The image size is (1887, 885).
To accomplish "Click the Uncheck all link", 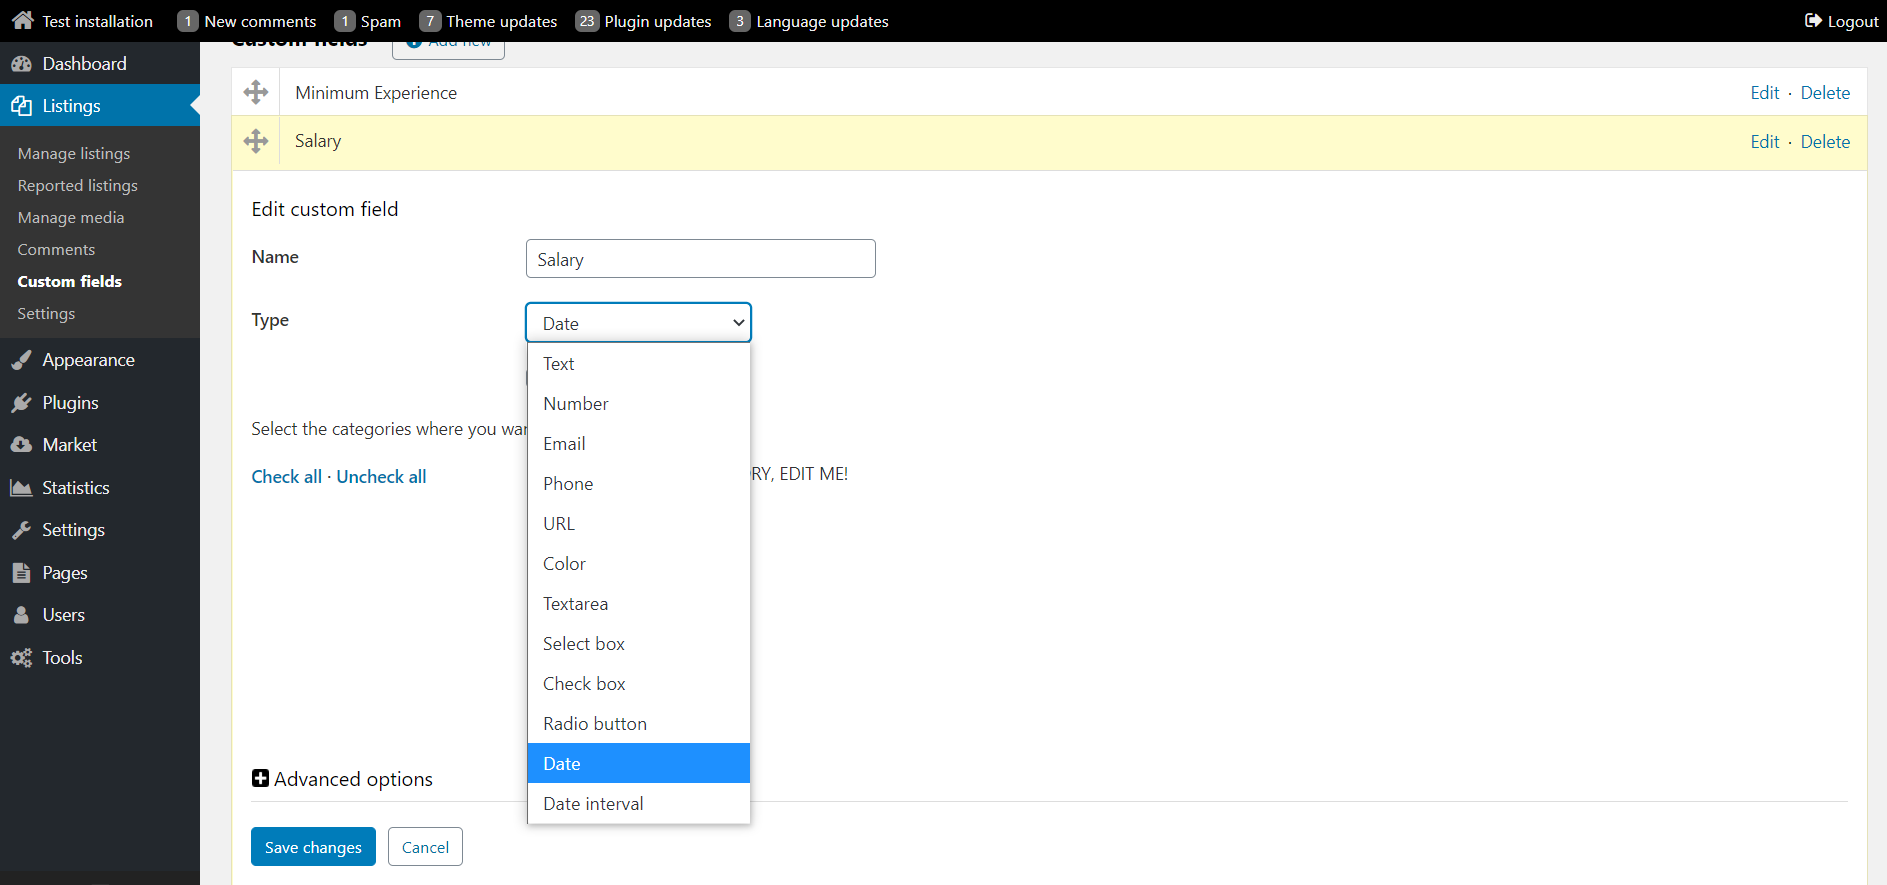I will coord(381,477).
